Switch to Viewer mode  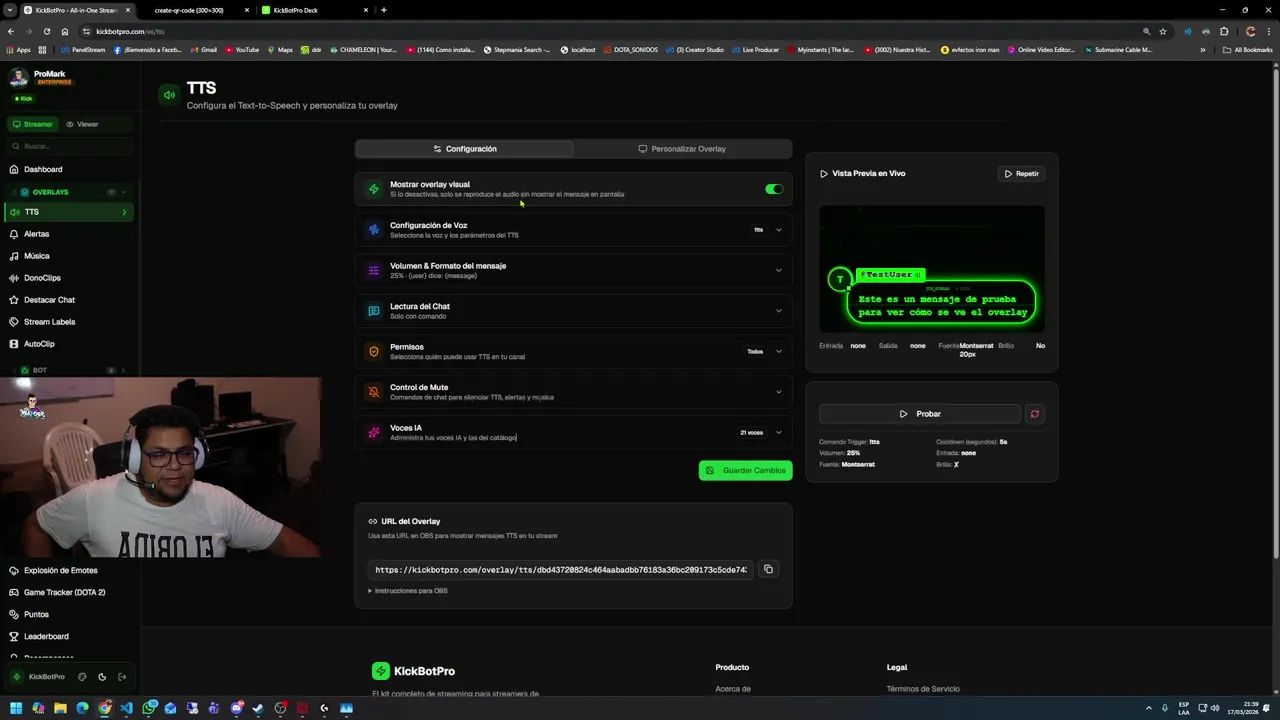82,124
